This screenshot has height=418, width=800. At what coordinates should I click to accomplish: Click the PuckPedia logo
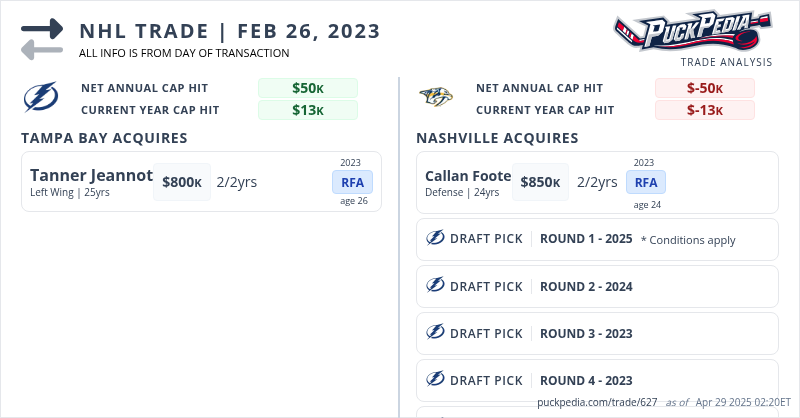point(692,30)
